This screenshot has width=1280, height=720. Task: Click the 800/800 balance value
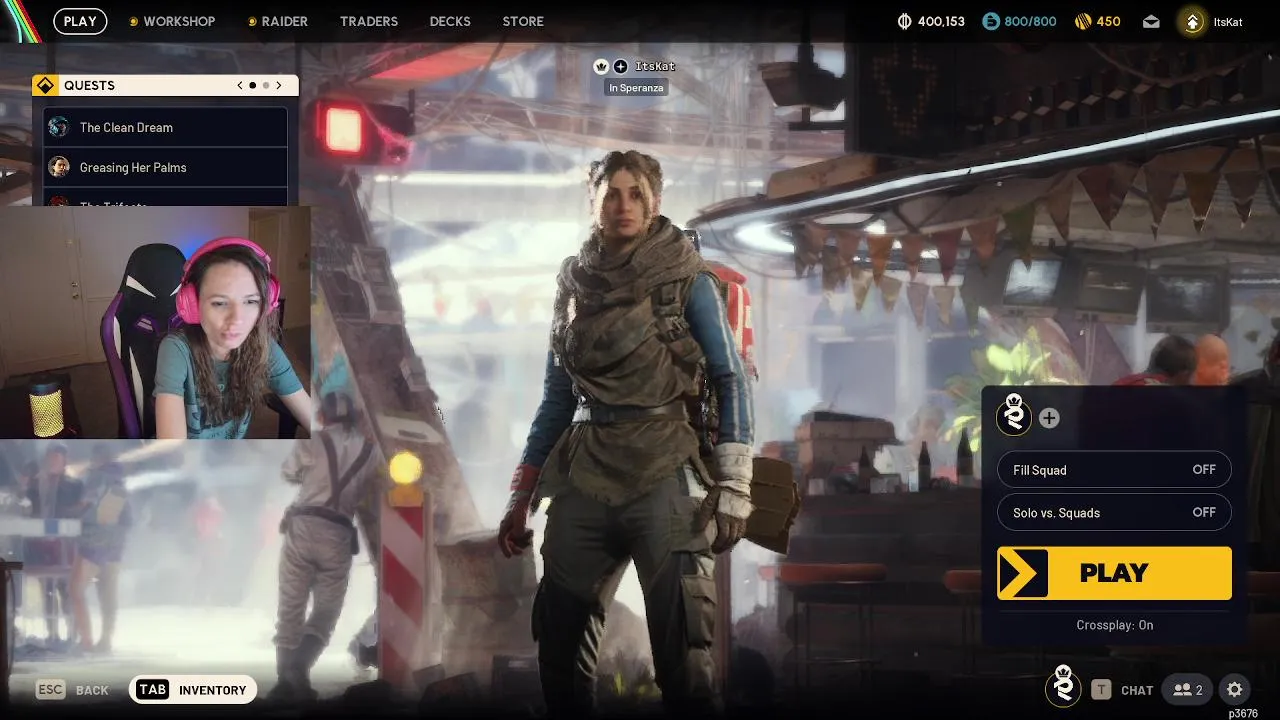click(1030, 21)
